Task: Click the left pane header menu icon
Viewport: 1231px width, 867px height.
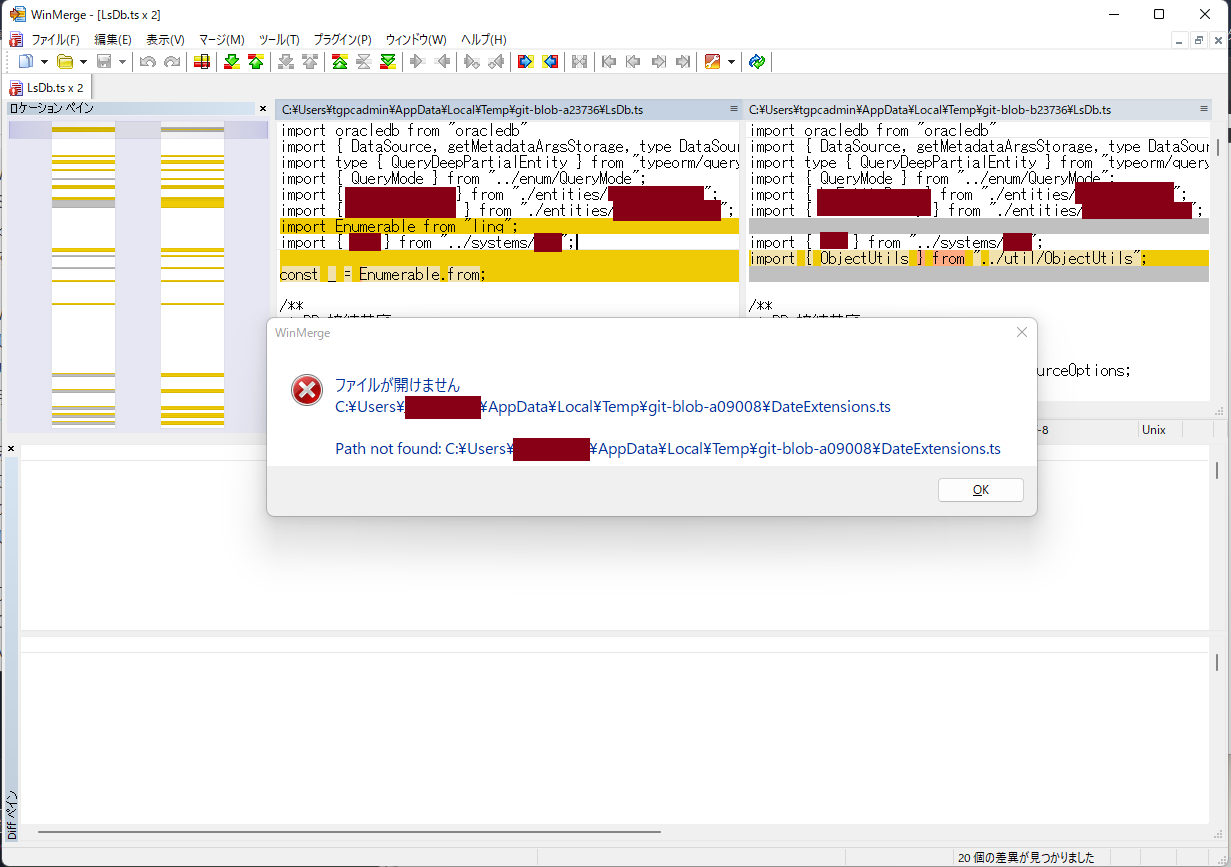Action: tap(733, 109)
